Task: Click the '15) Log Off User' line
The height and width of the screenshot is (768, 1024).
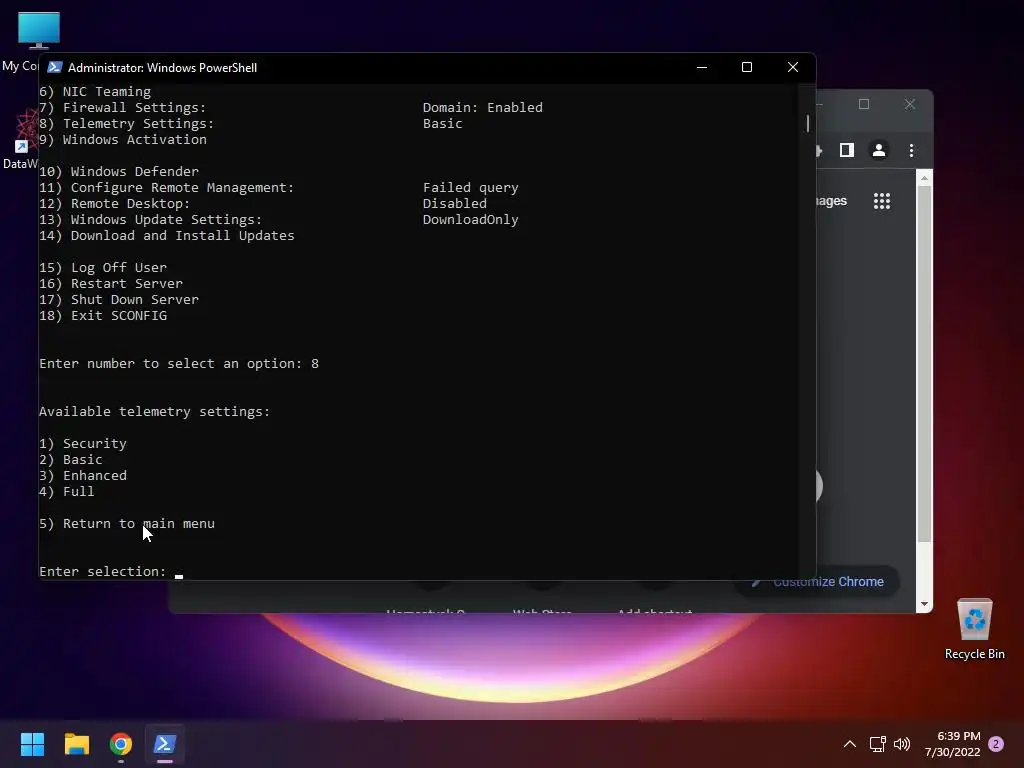Action: [x=103, y=267]
